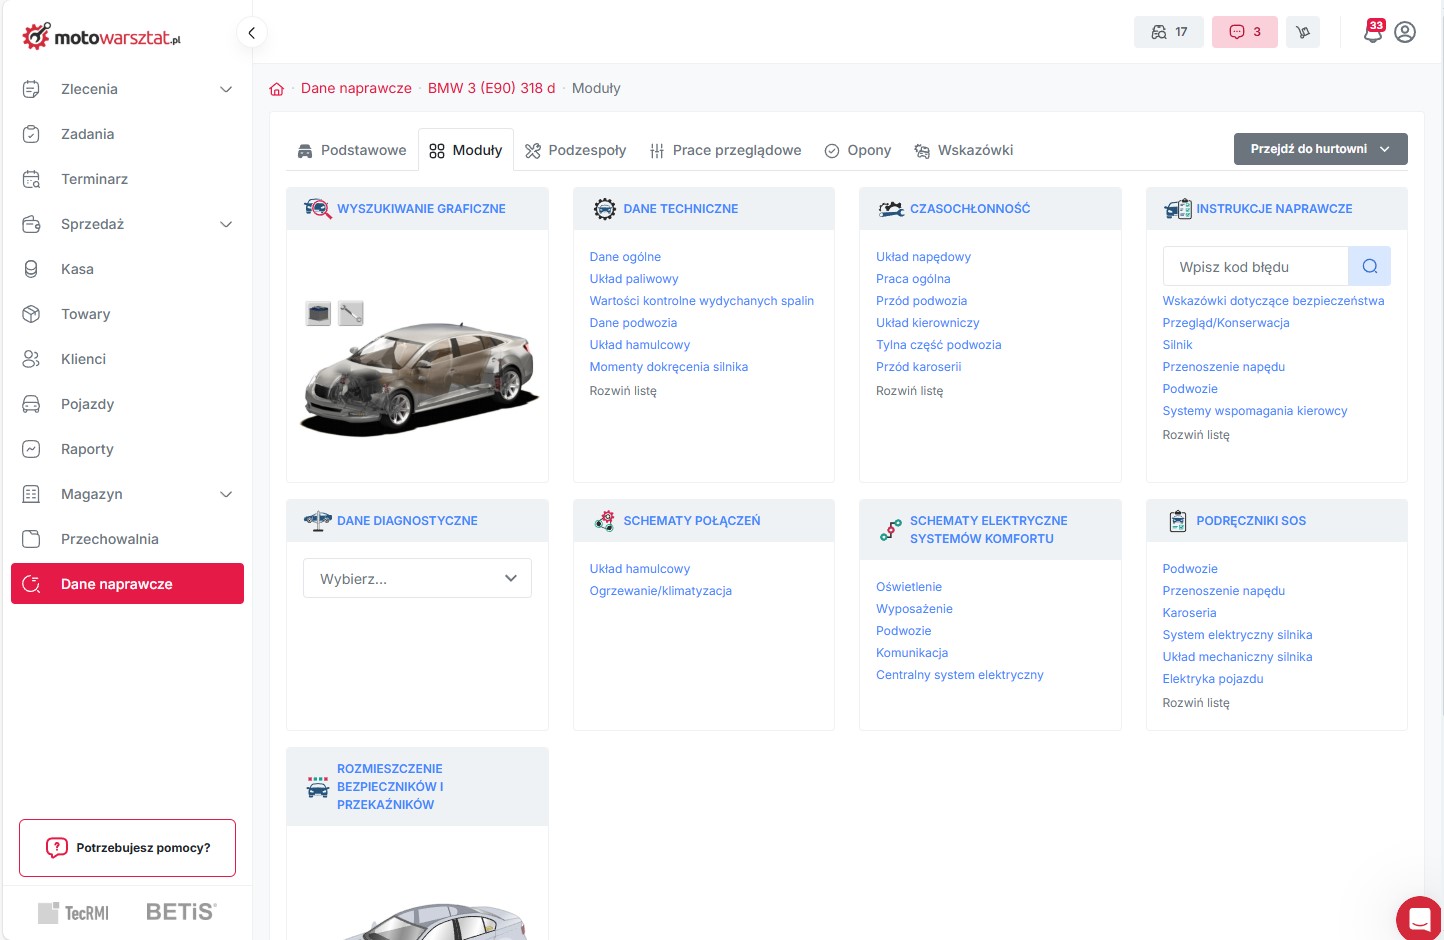
Task: Click the home icon in breadcrumb
Action: tap(277, 89)
